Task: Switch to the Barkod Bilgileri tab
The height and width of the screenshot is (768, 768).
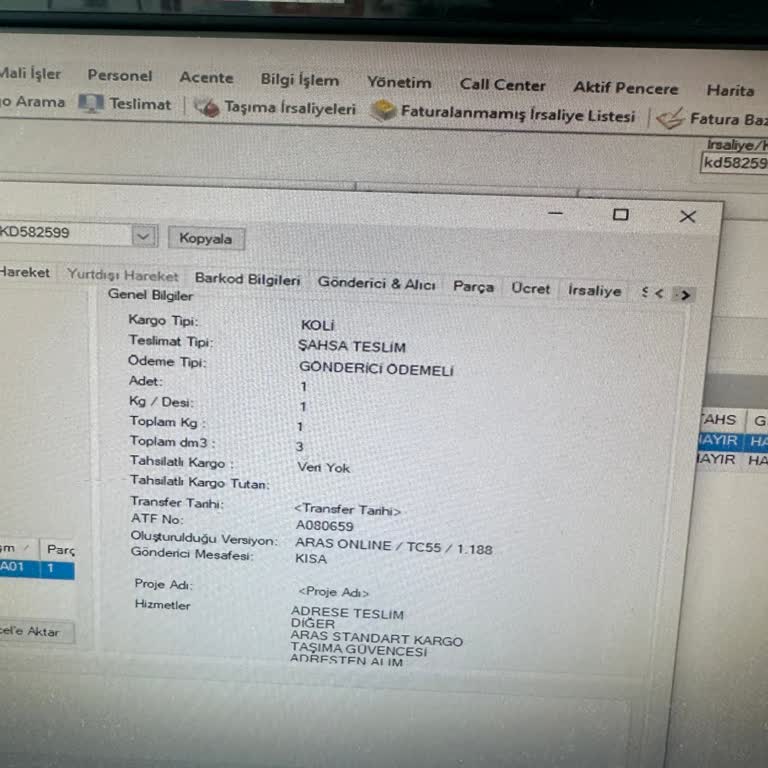Action: 247,279
